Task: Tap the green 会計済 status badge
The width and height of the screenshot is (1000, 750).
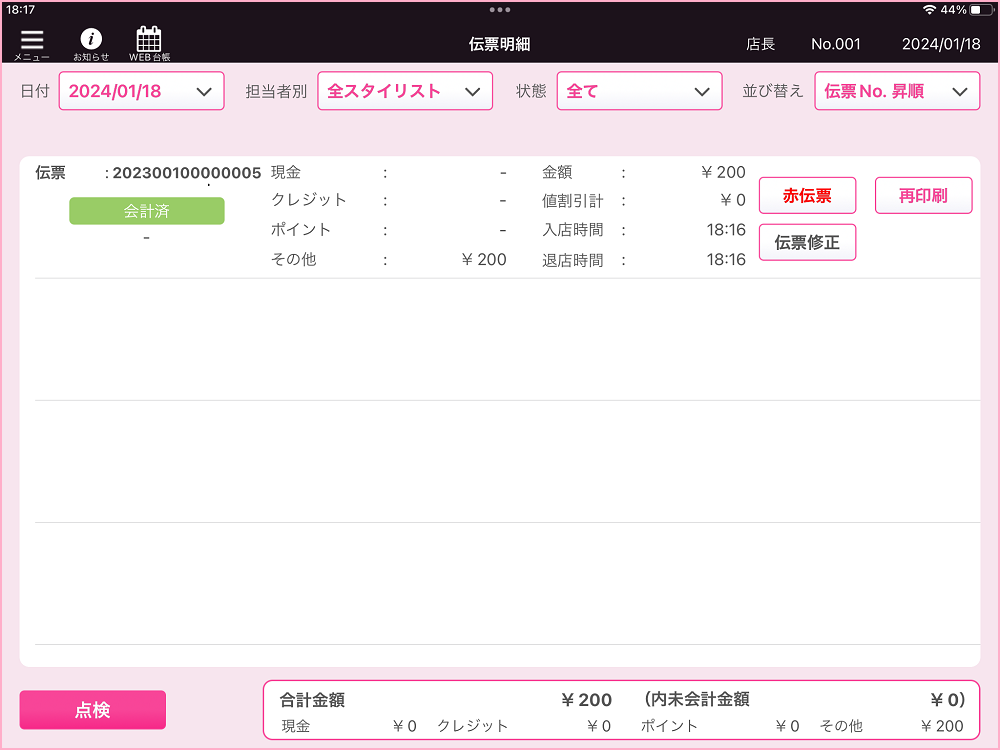Action: pos(147,211)
